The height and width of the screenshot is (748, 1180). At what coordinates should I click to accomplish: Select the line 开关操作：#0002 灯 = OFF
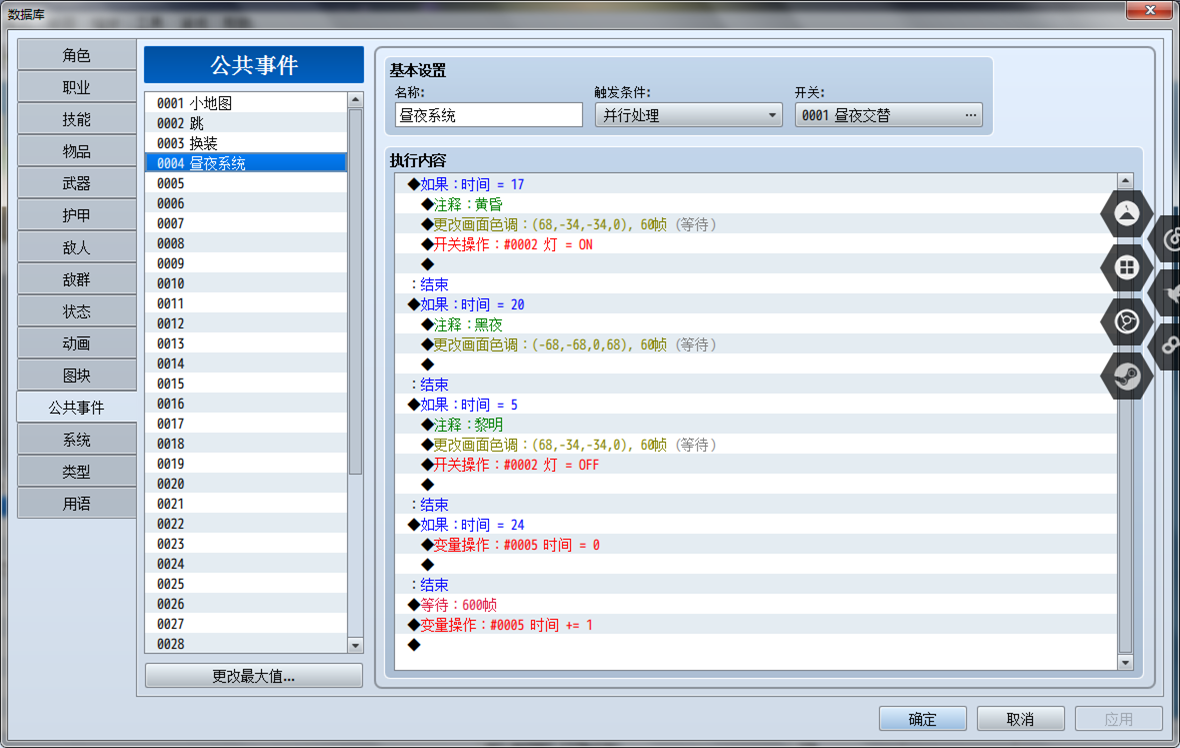coord(756,464)
